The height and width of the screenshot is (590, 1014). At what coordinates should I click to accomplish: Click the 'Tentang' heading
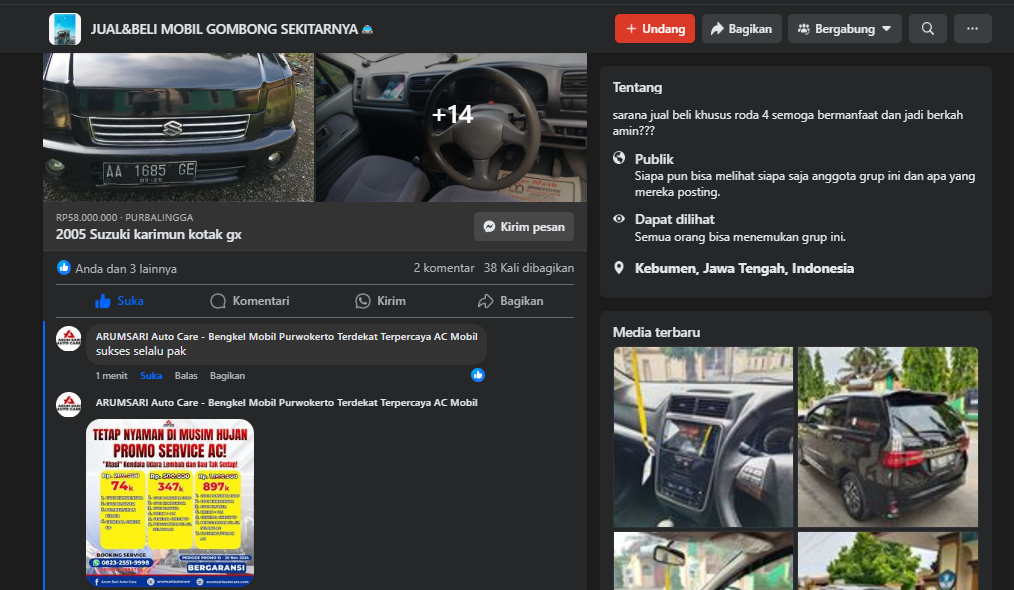point(637,87)
